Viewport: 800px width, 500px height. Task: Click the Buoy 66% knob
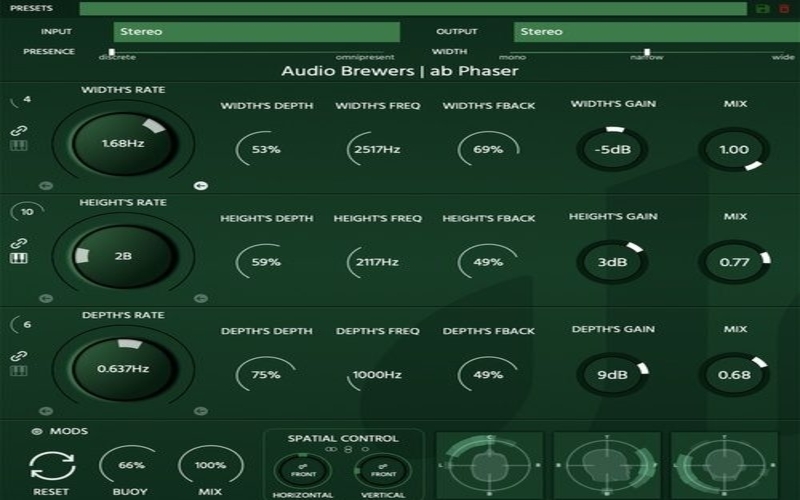(131, 465)
